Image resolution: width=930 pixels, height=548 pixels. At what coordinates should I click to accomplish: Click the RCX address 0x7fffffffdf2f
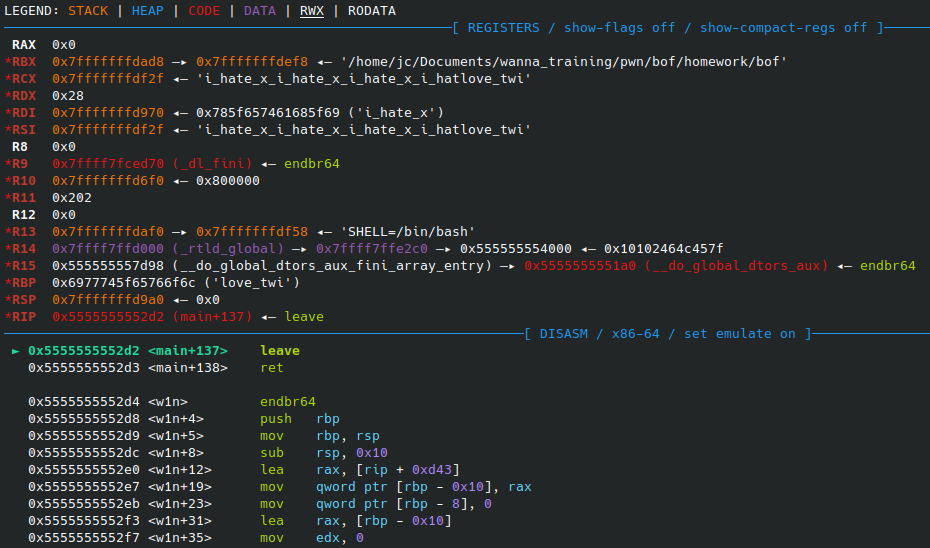tap(108, 79)
